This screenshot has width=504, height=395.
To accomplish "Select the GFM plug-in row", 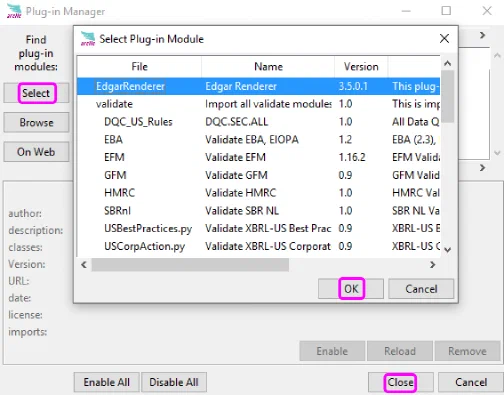I will tap(259, 175).
